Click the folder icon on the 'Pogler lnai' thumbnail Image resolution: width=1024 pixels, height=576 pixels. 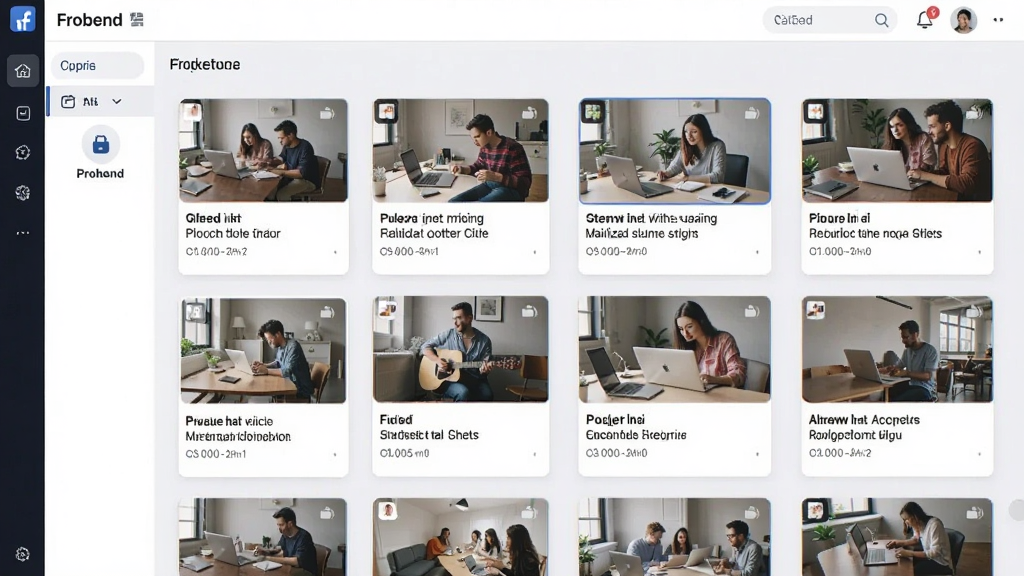point(752,312)
